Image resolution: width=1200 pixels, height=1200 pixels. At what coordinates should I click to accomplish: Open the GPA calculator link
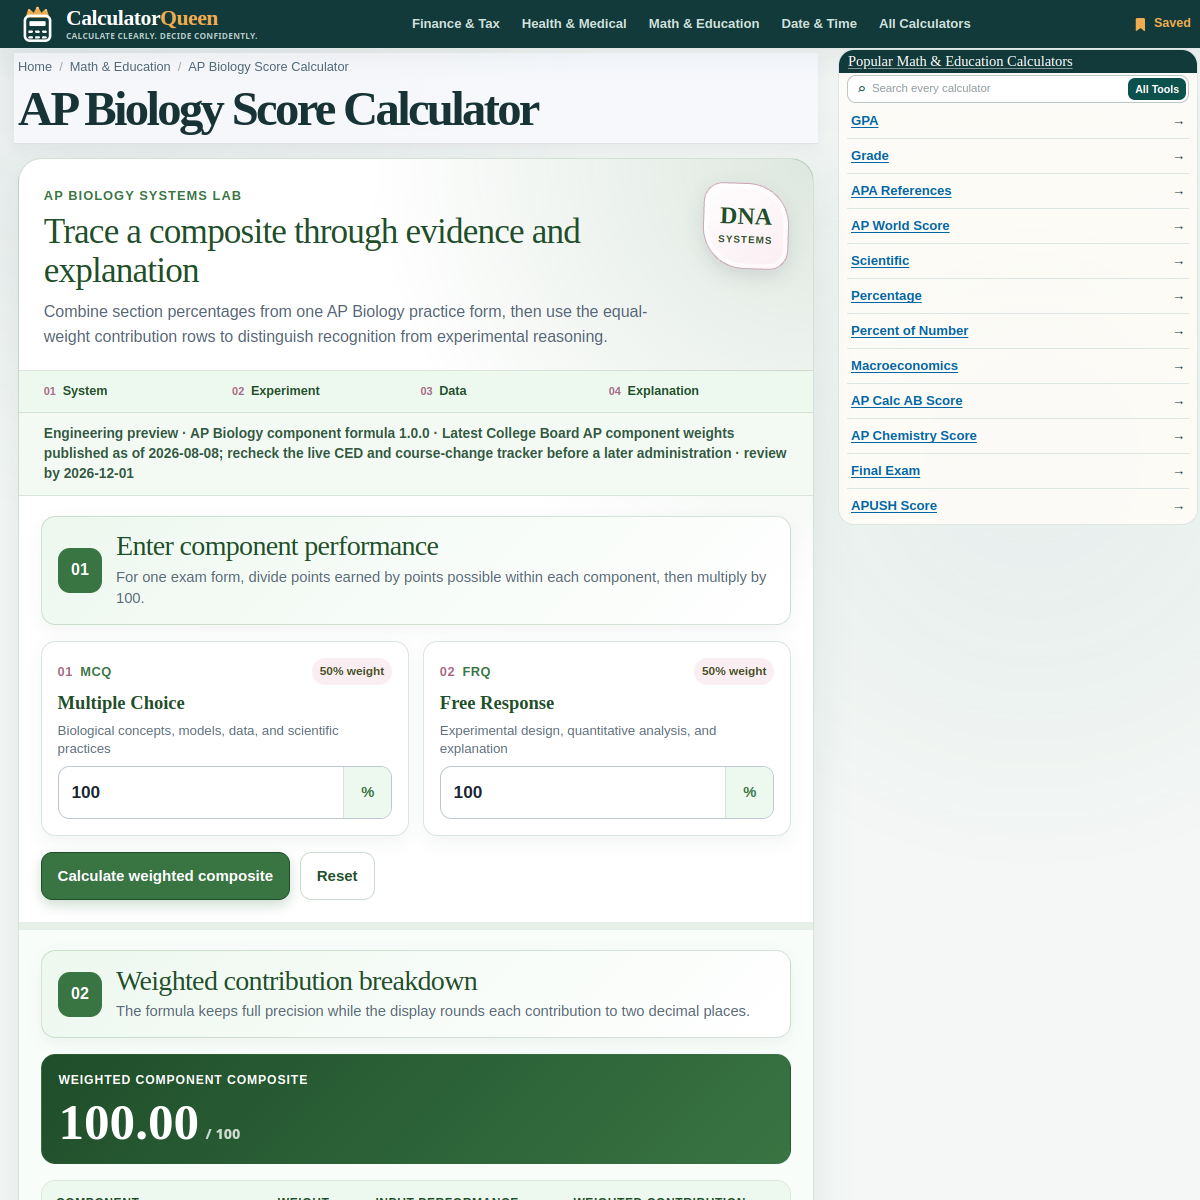[x=865, y=121]
